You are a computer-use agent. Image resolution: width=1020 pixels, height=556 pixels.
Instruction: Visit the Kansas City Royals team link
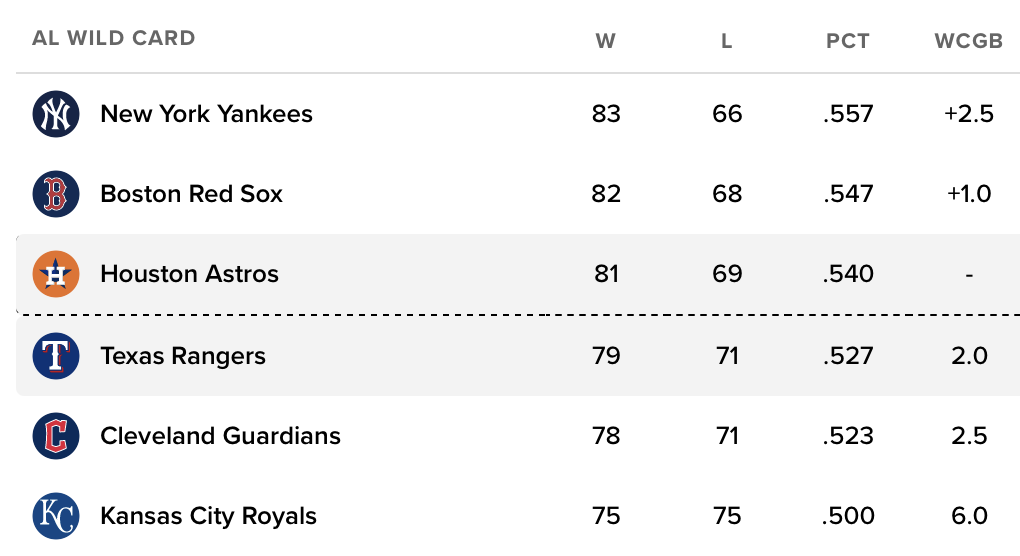208,516
